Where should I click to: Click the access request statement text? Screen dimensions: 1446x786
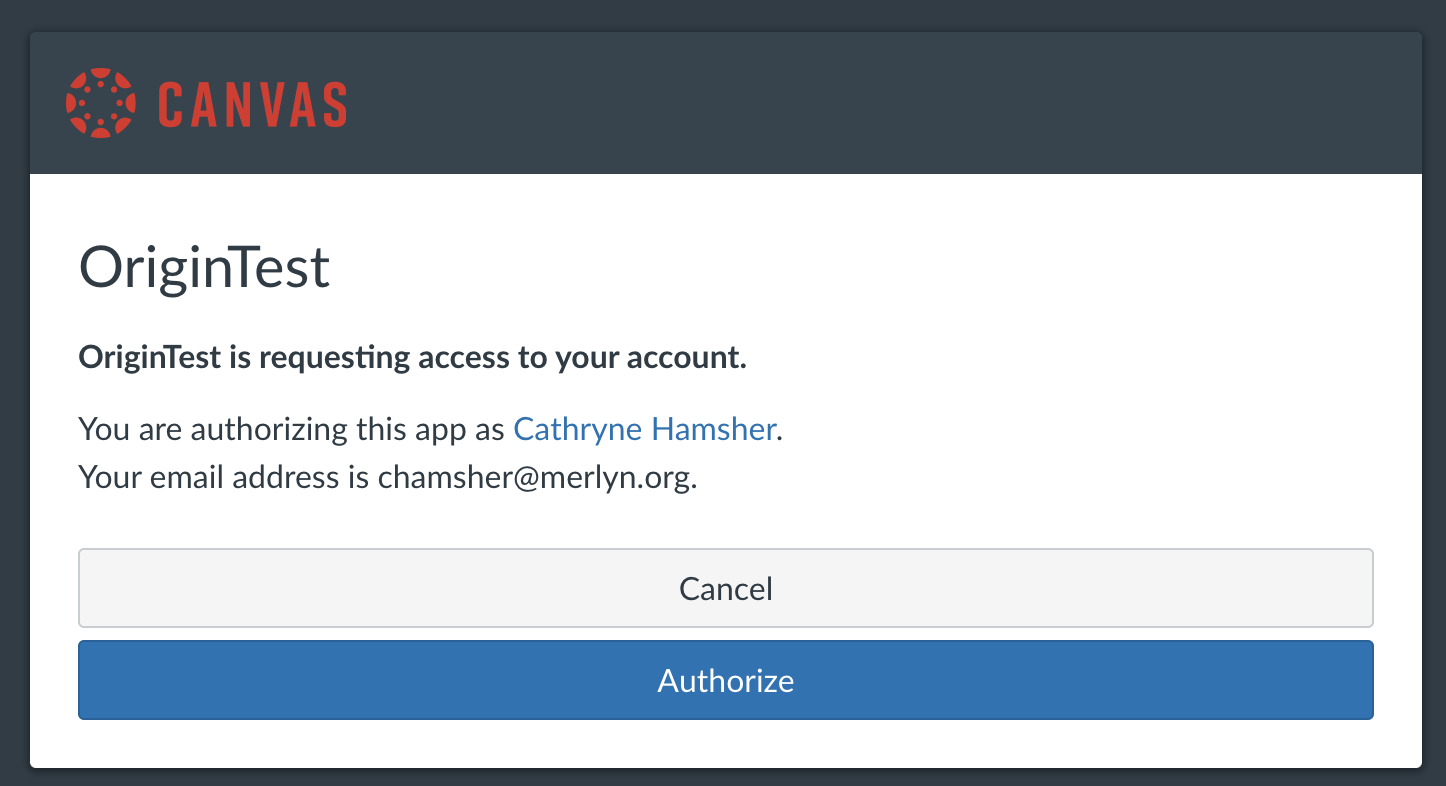412,356
